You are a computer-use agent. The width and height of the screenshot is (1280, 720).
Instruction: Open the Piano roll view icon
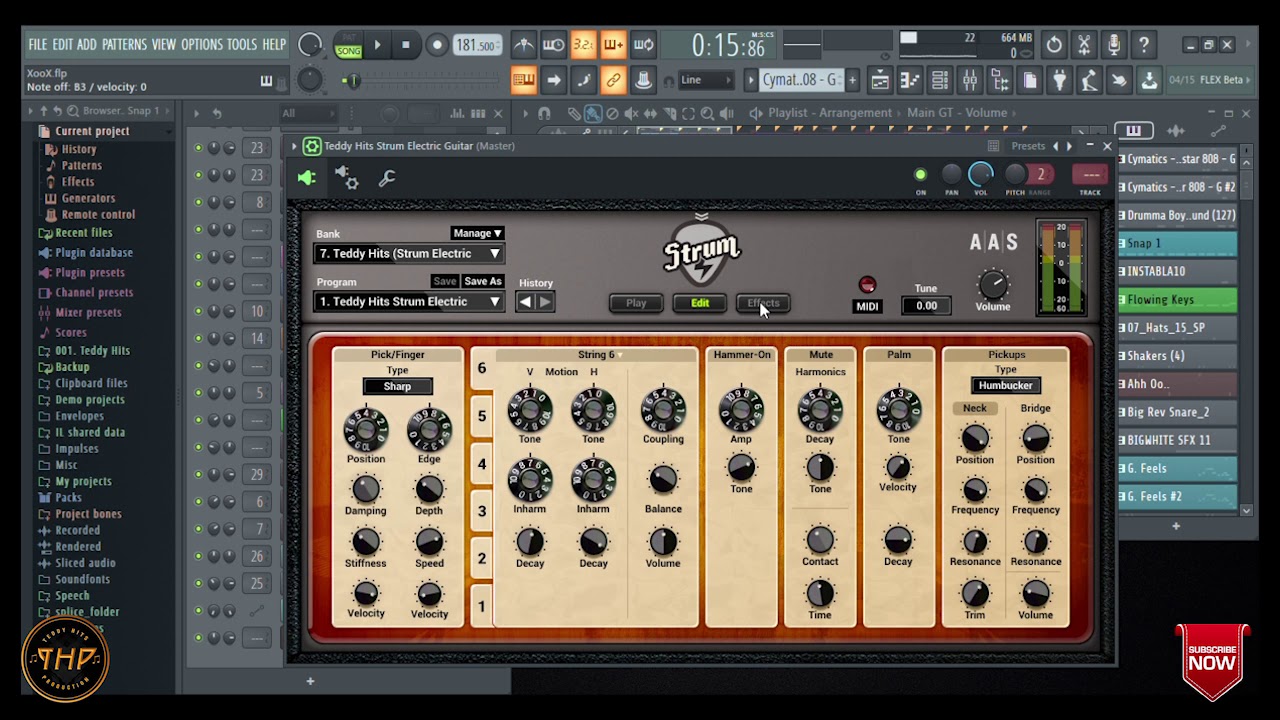click(x=910, y=80)
